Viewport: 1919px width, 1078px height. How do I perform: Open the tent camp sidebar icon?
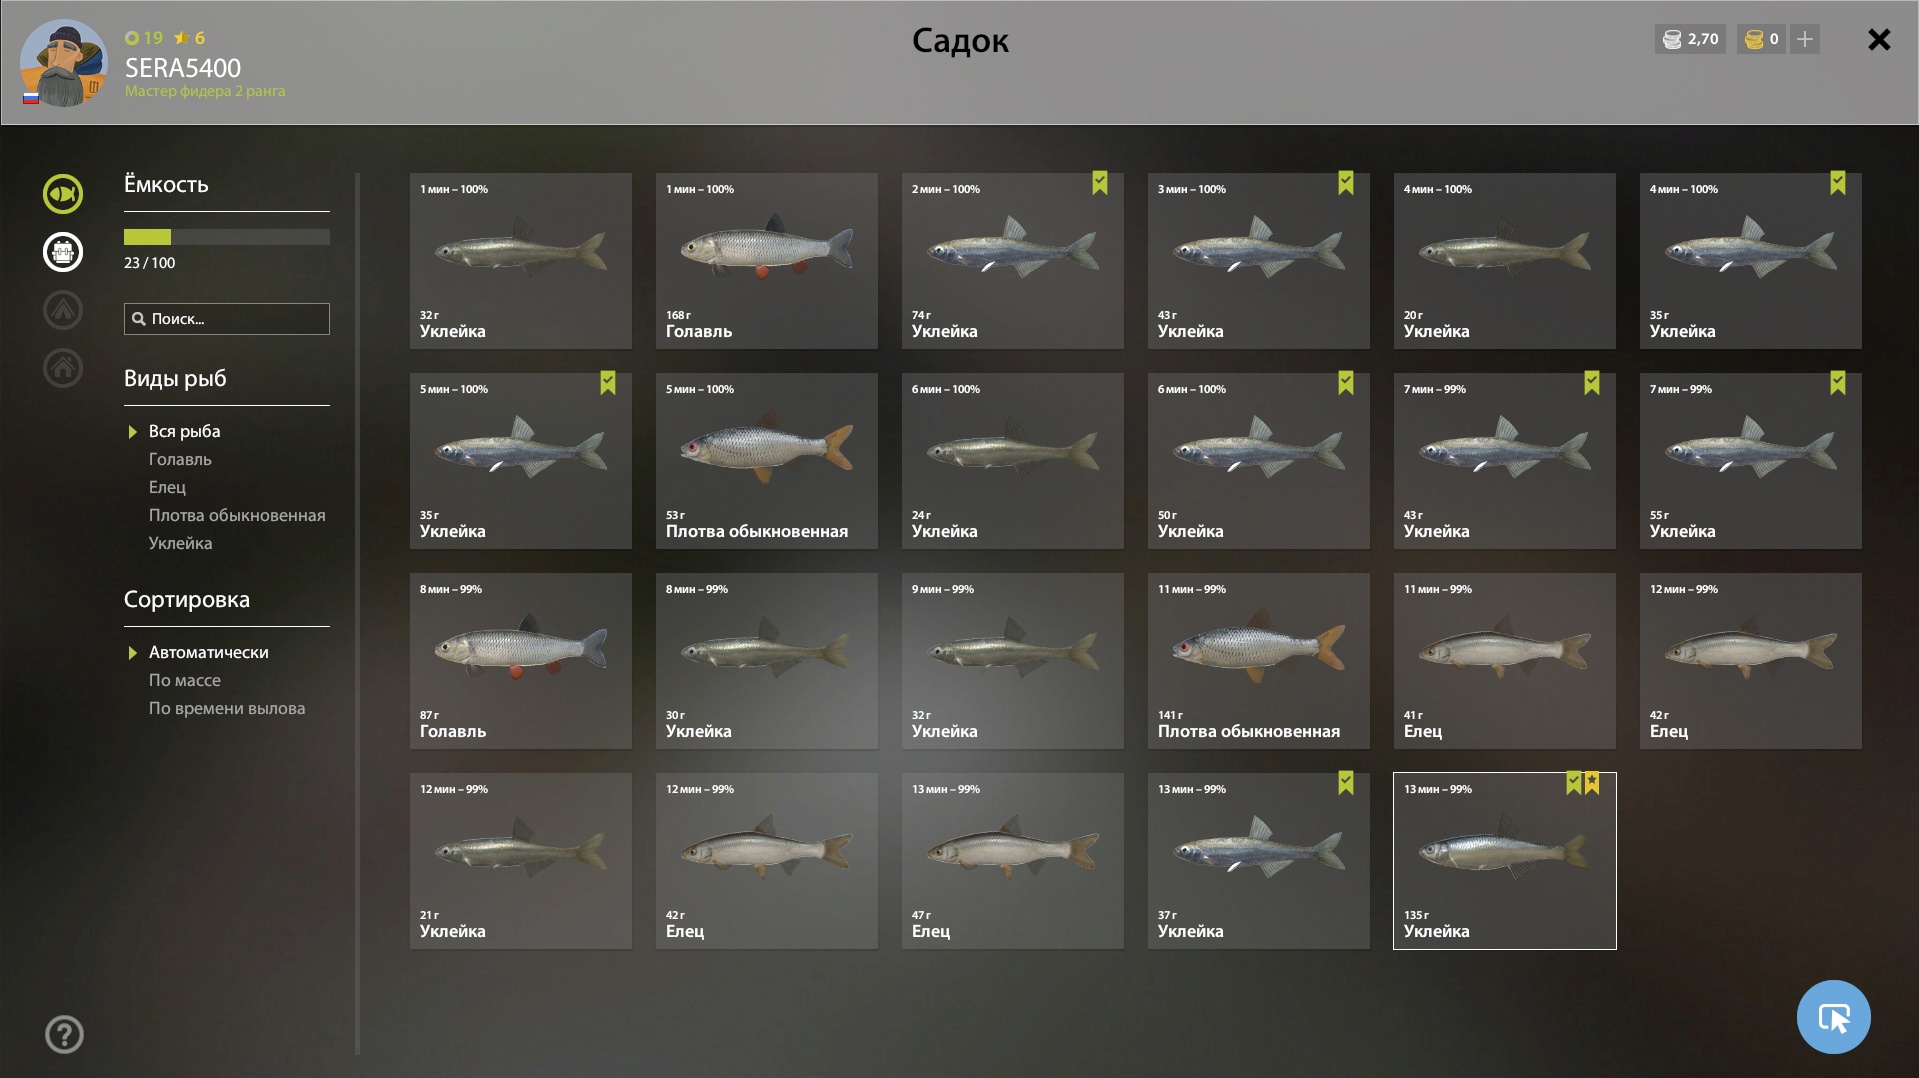pyautogui.click(x=63, y=310)
